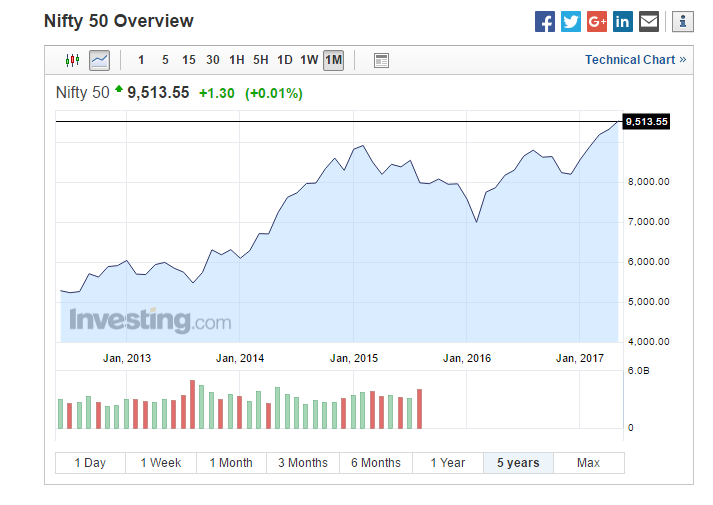Open the news list icon

pyautogui.click(x=381, y=60)
